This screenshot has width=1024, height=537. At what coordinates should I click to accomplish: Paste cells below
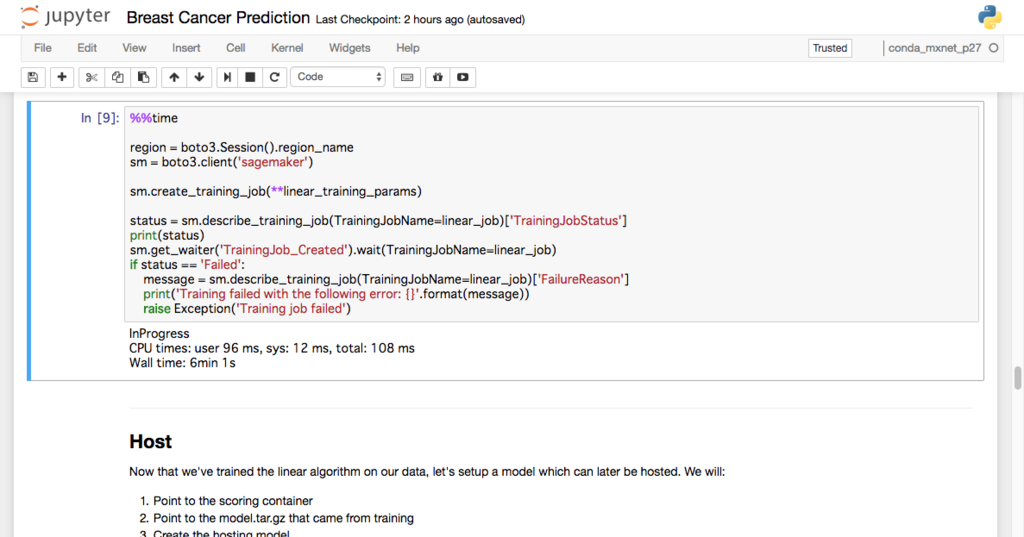pos(143,77)
